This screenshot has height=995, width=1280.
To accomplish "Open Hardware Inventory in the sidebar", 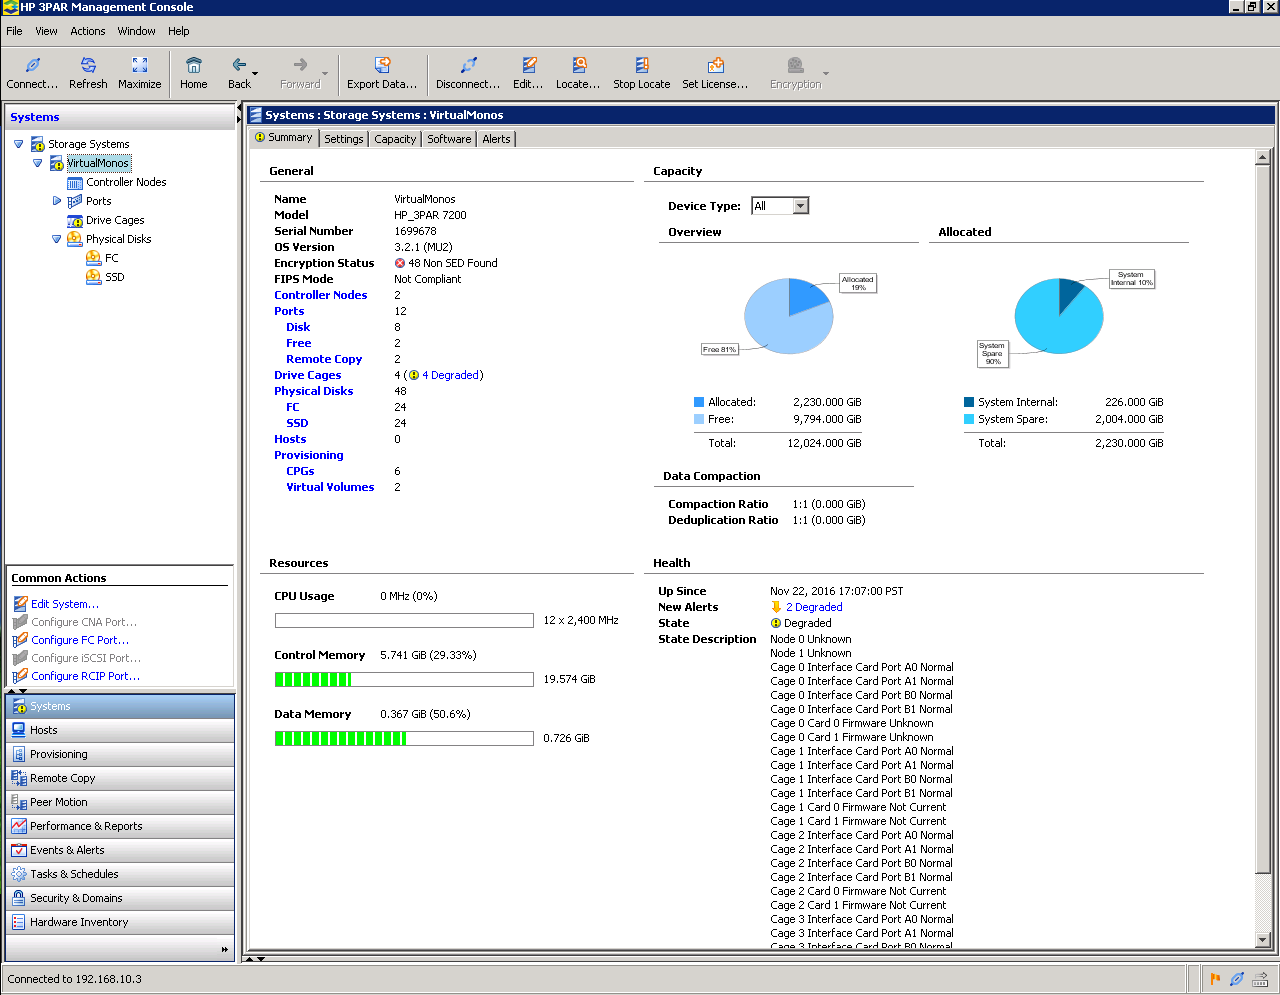I will click(80, 921).
